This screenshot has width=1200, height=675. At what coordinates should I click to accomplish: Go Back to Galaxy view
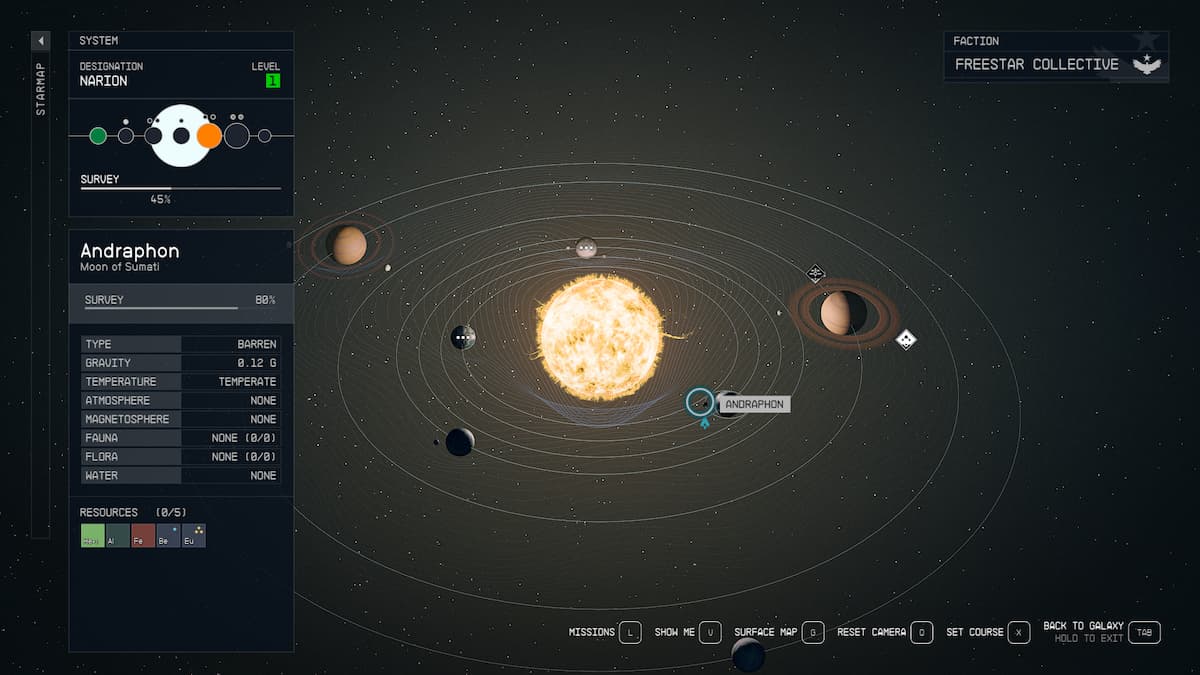[1145, 632]
